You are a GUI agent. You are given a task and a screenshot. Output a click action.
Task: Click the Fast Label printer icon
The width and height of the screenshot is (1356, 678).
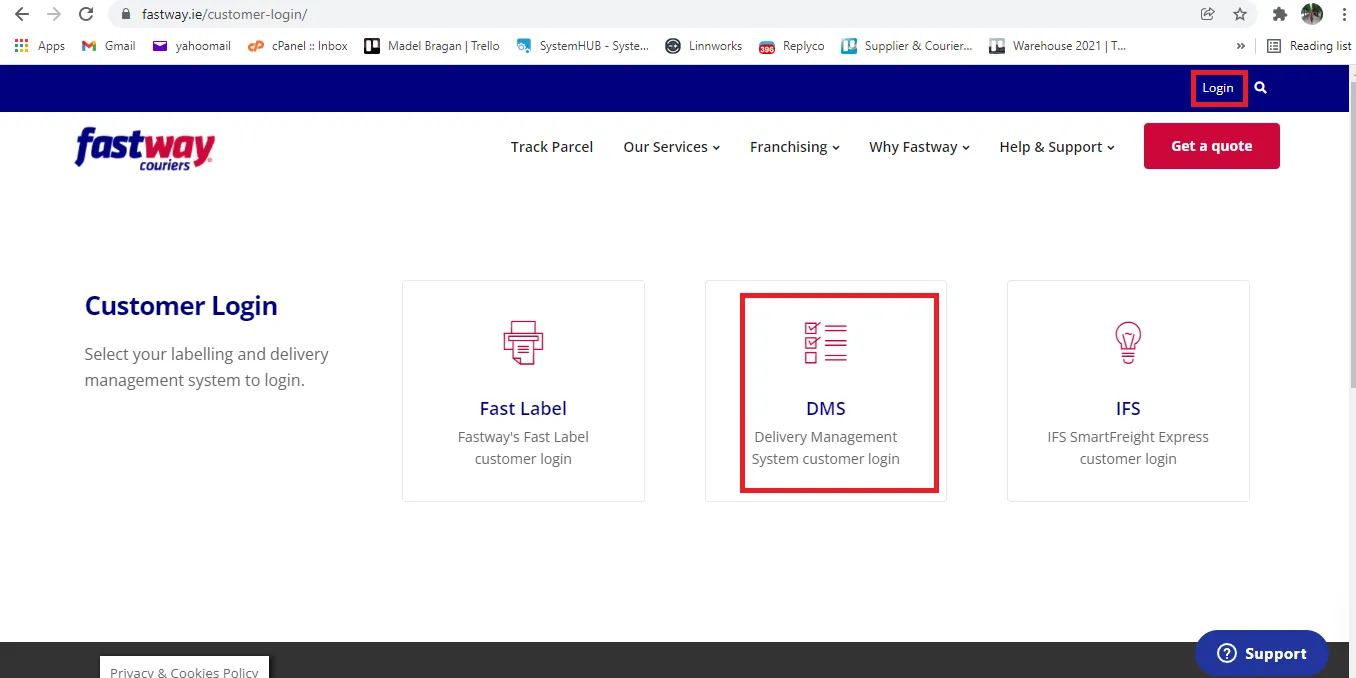tap(523, 343)
